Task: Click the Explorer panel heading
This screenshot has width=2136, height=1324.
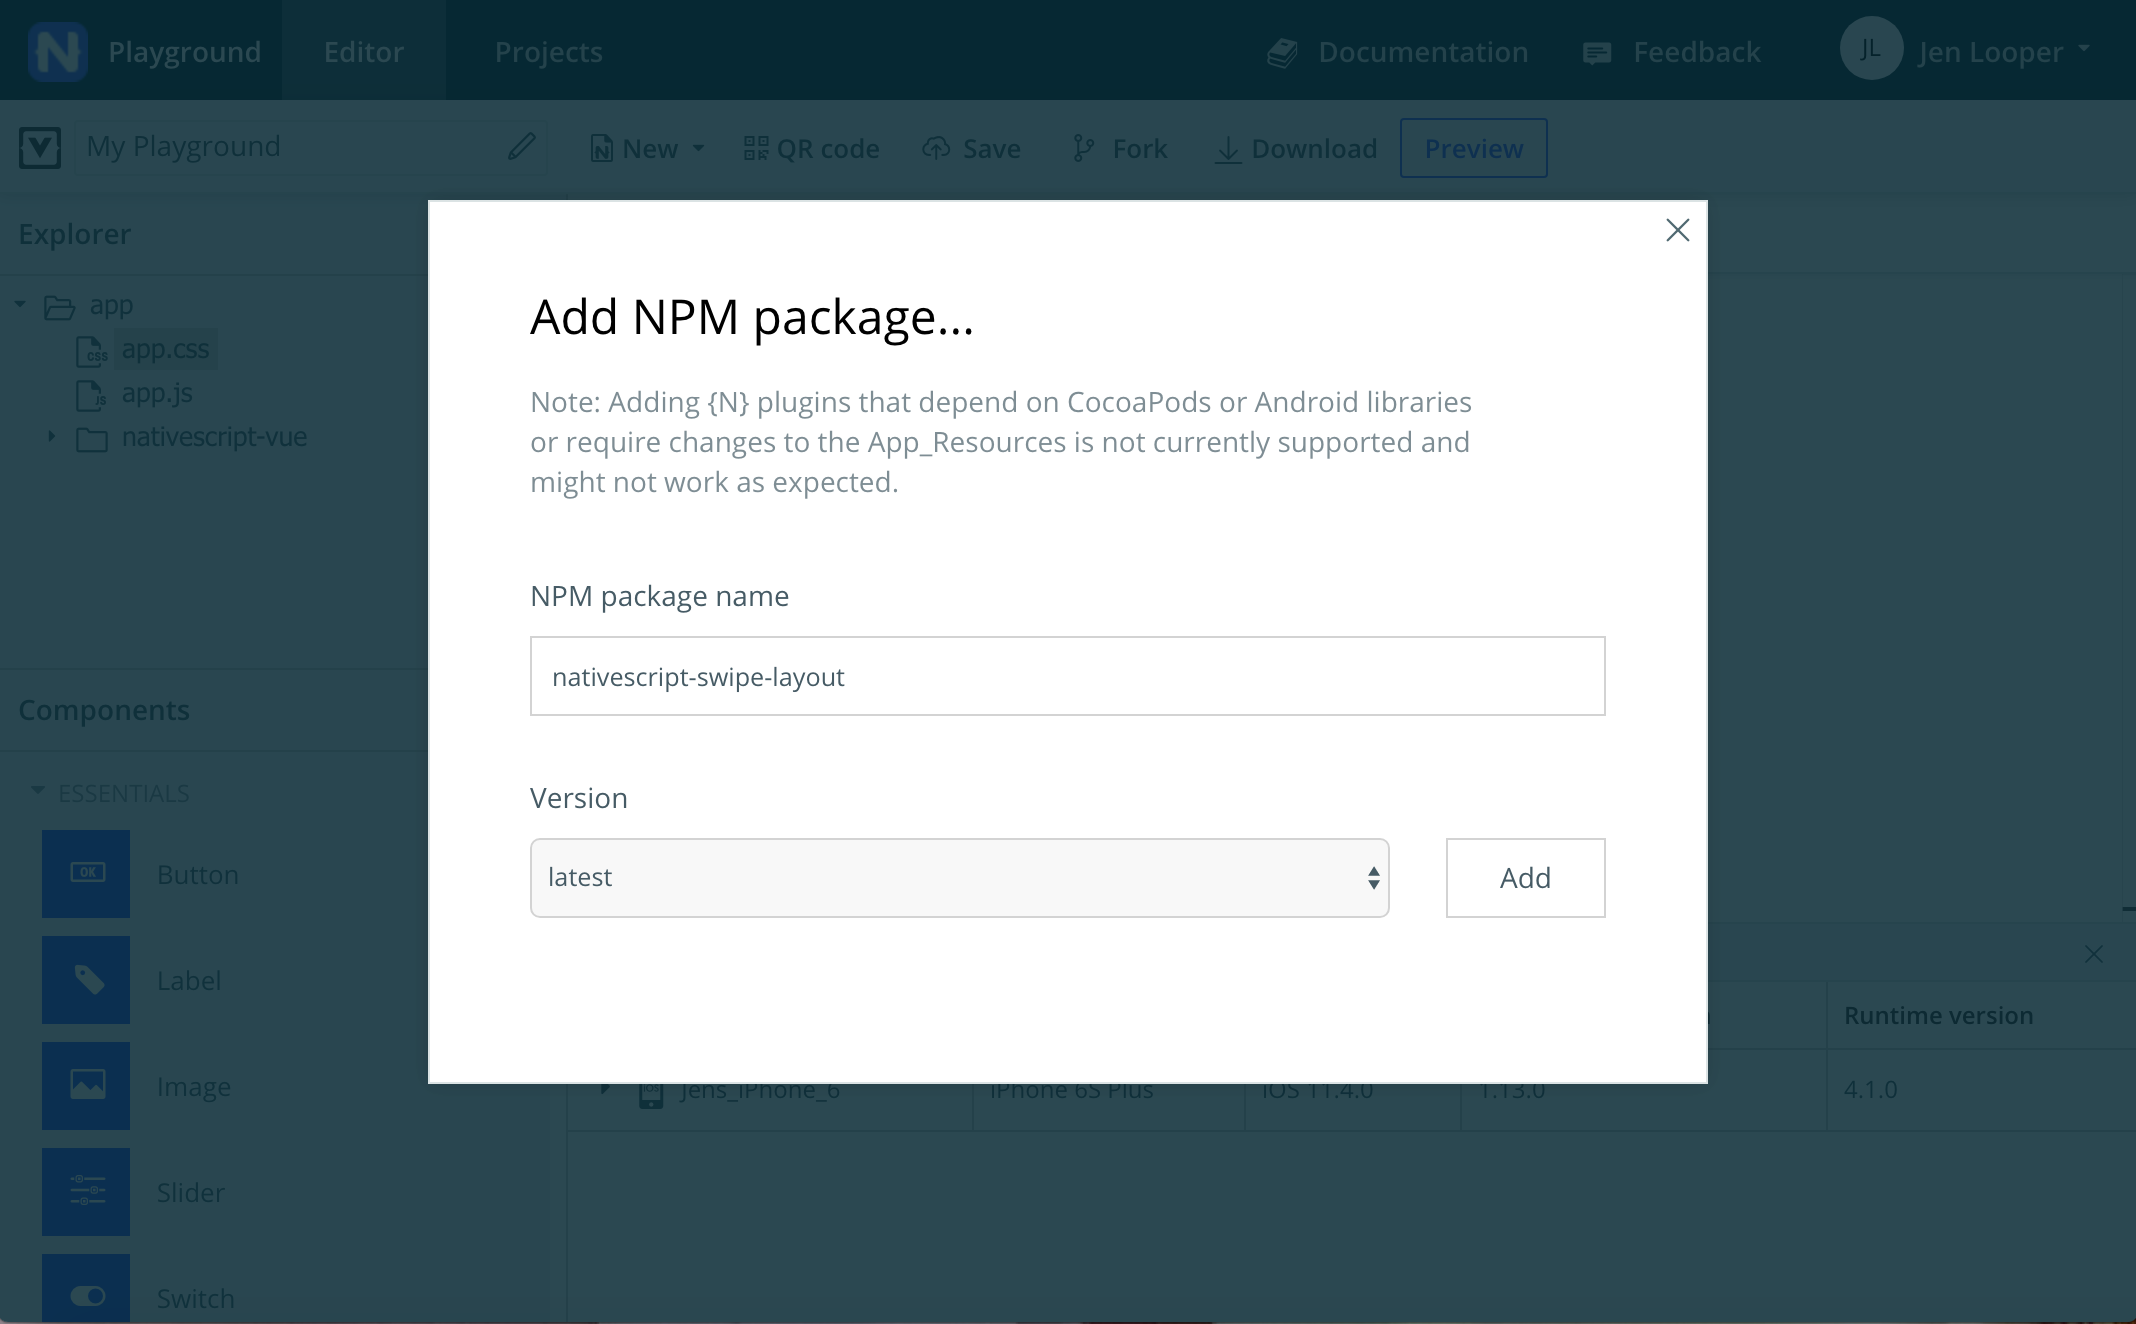Action: tap(75, 234)
